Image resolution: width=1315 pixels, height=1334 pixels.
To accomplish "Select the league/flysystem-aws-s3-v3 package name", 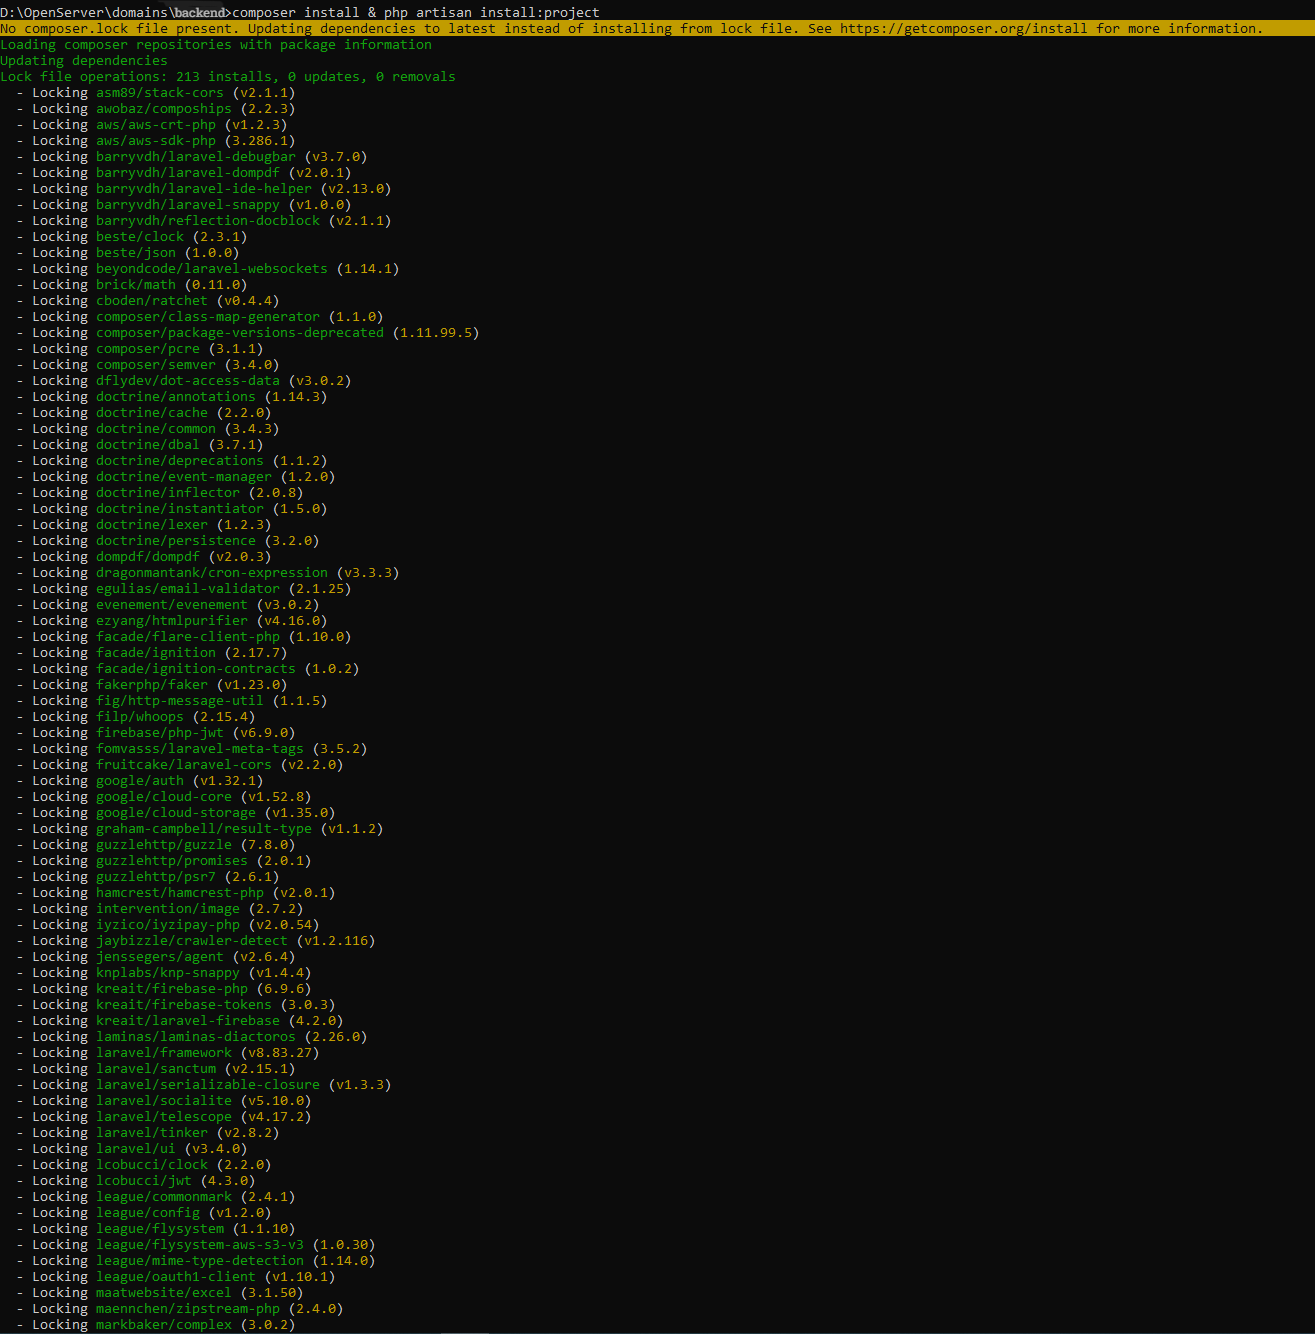I will click(200, 1245).
